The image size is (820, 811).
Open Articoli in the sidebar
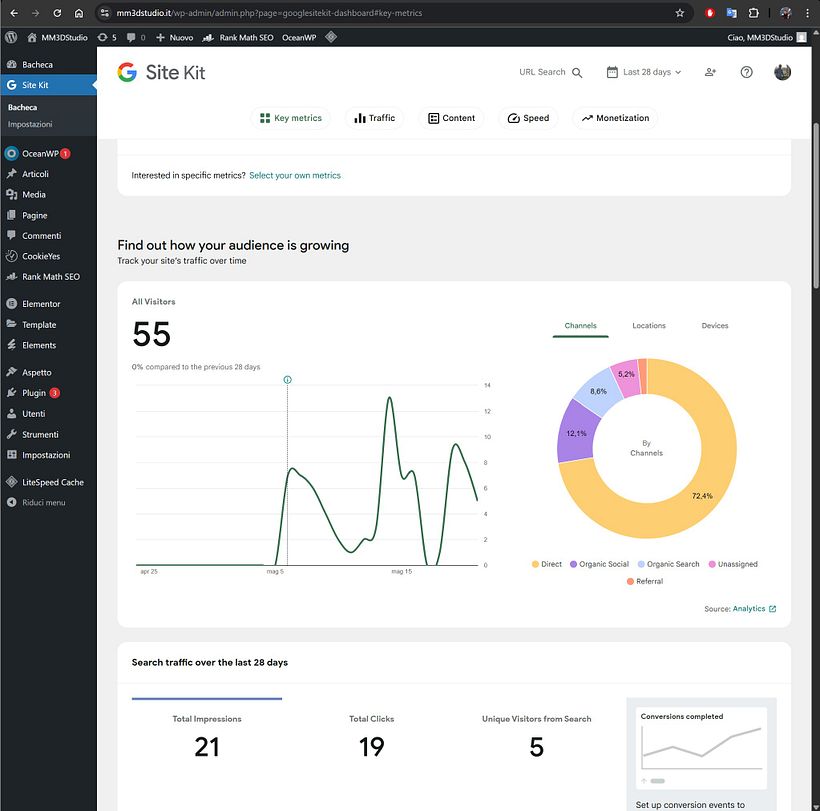coord(48,174)
